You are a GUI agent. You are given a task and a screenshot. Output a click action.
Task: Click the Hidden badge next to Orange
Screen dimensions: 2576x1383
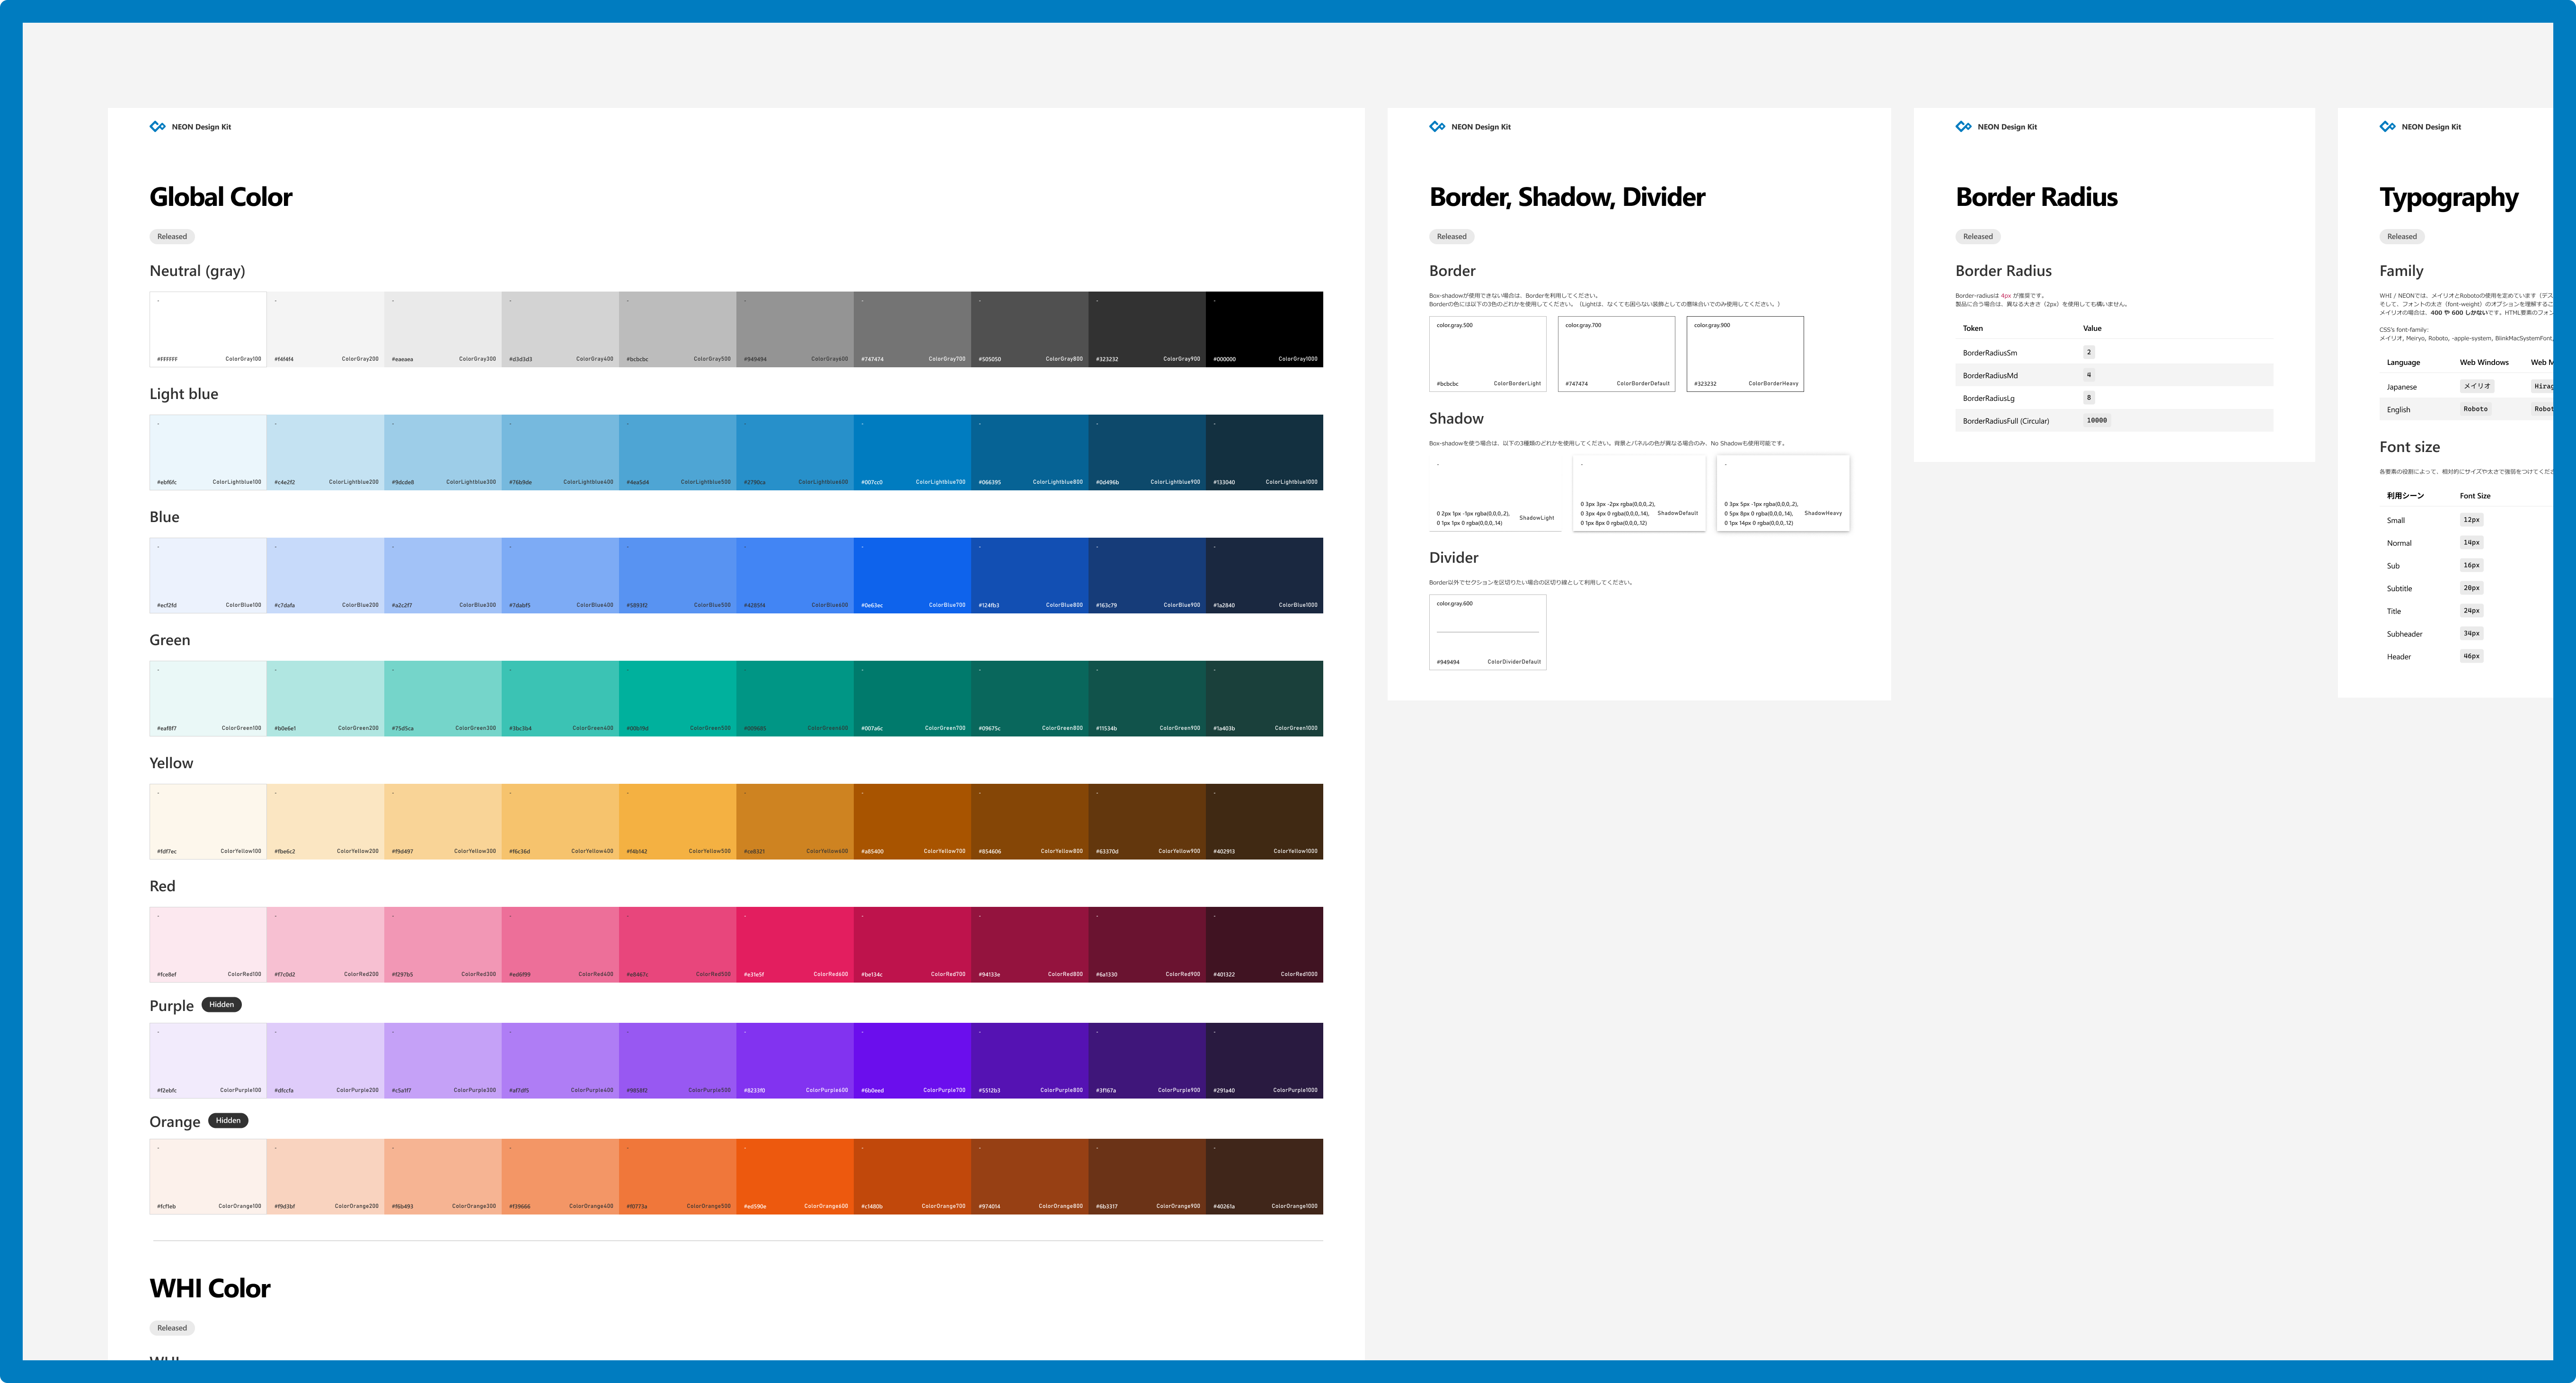pos(228,1121)
